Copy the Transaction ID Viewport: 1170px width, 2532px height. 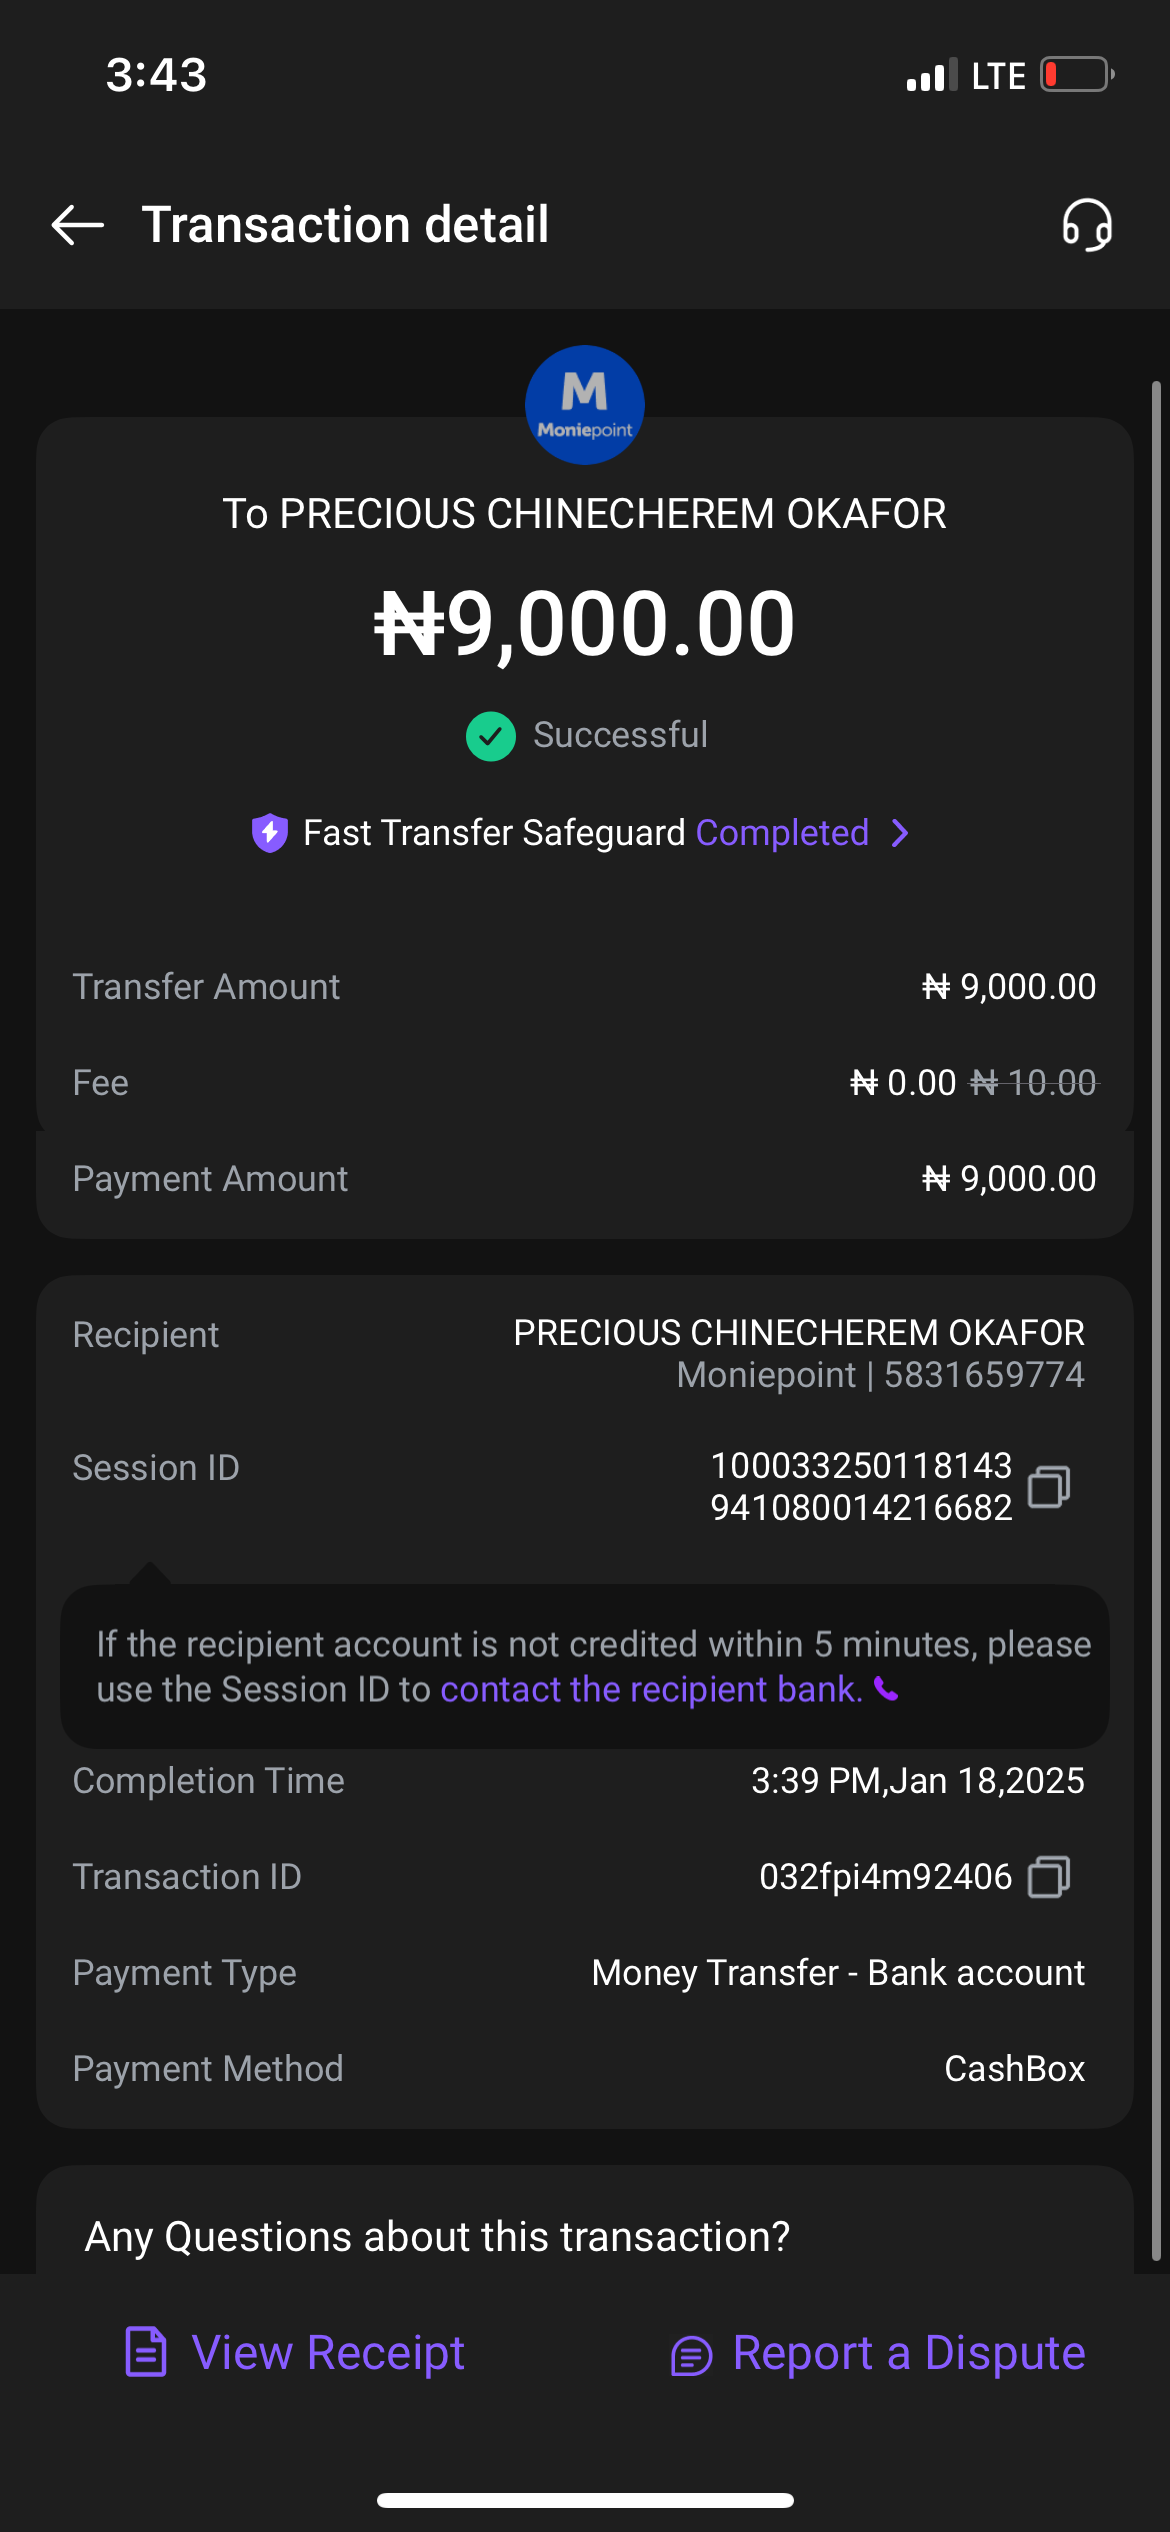(x=1049, y=1877)
